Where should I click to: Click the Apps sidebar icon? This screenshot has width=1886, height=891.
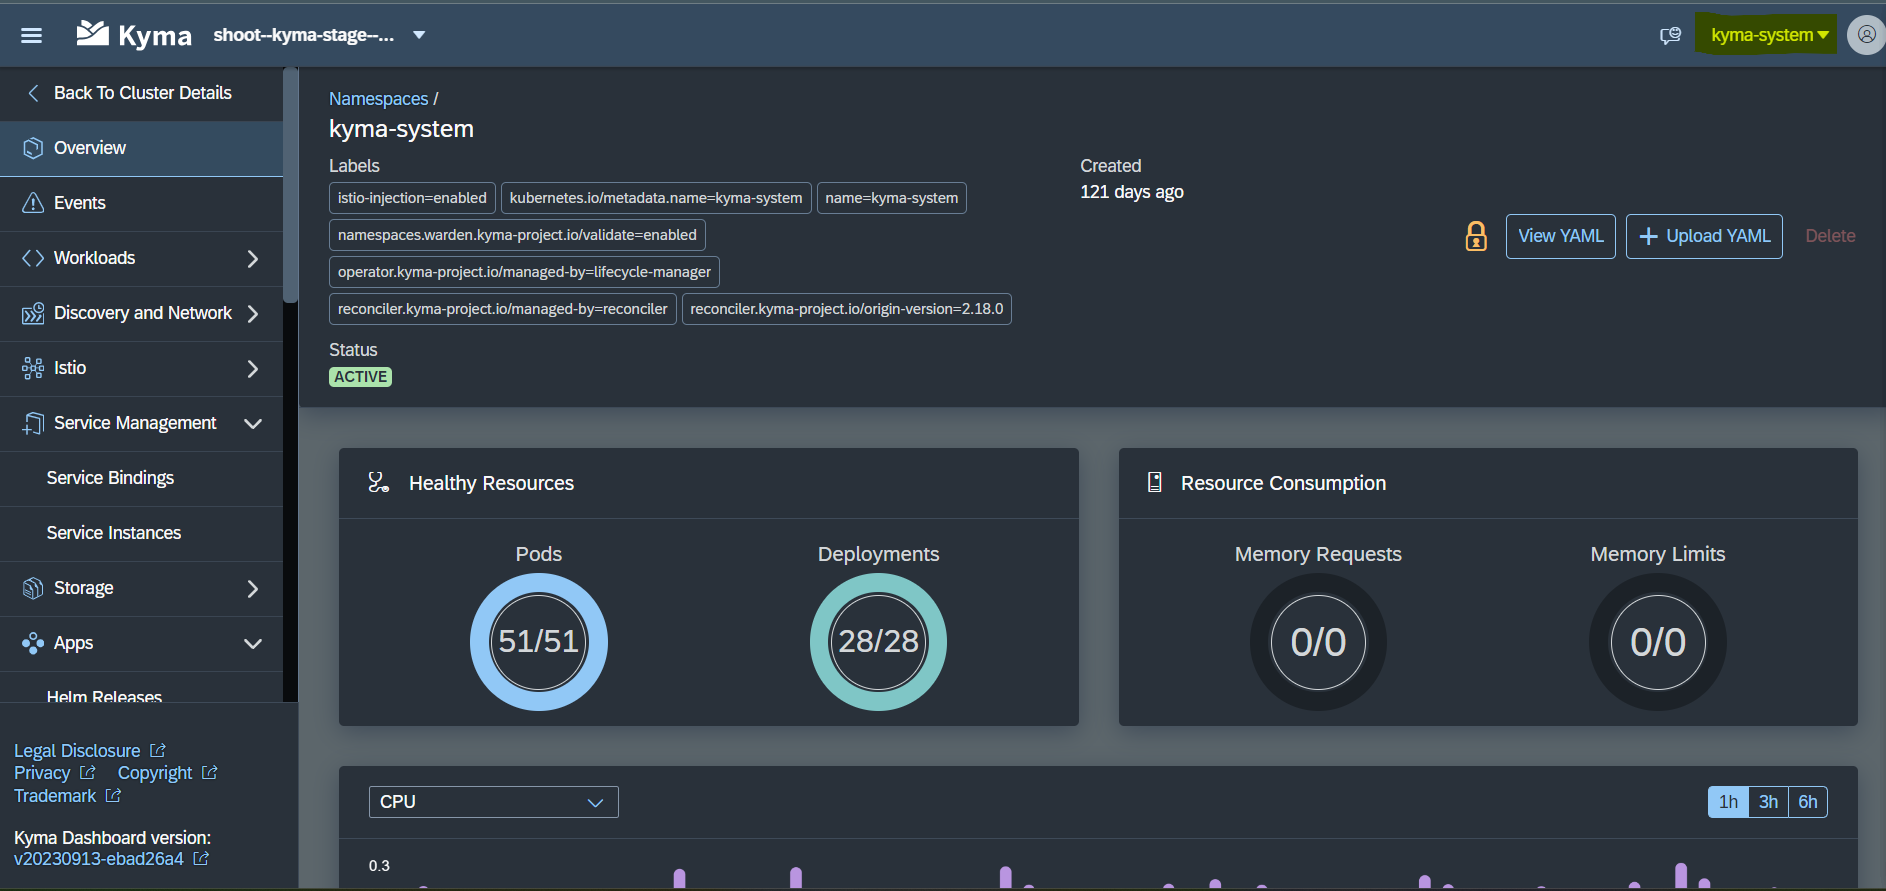coord(33,643)
